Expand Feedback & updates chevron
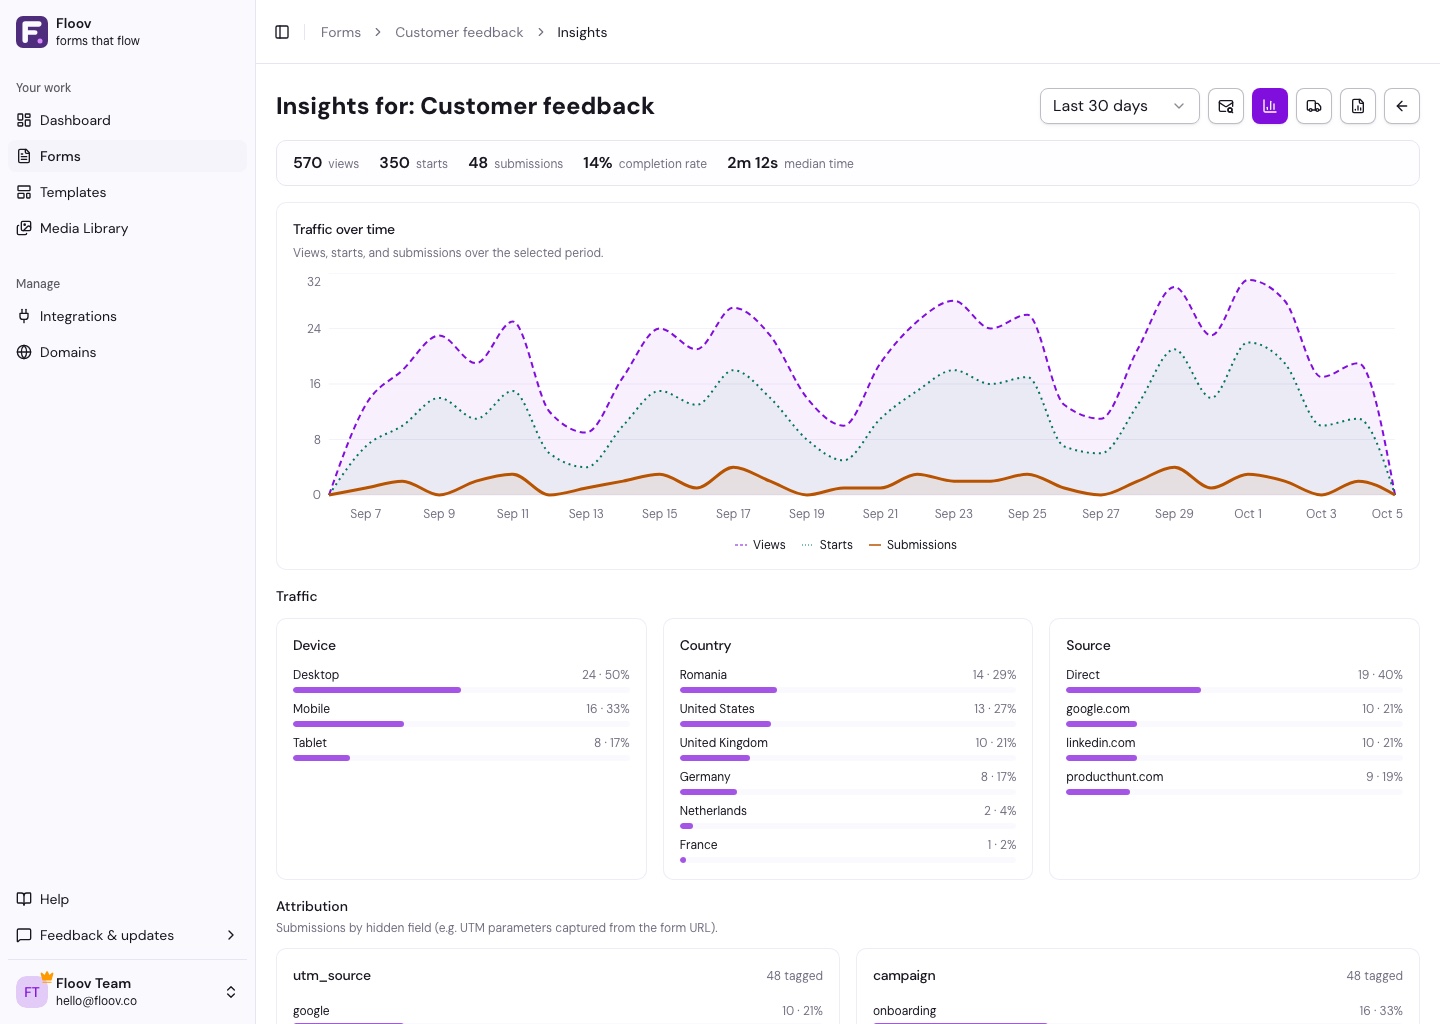Image resolution: width=1440 pixels, height=1024 pixels. click(x=231, y=935)
